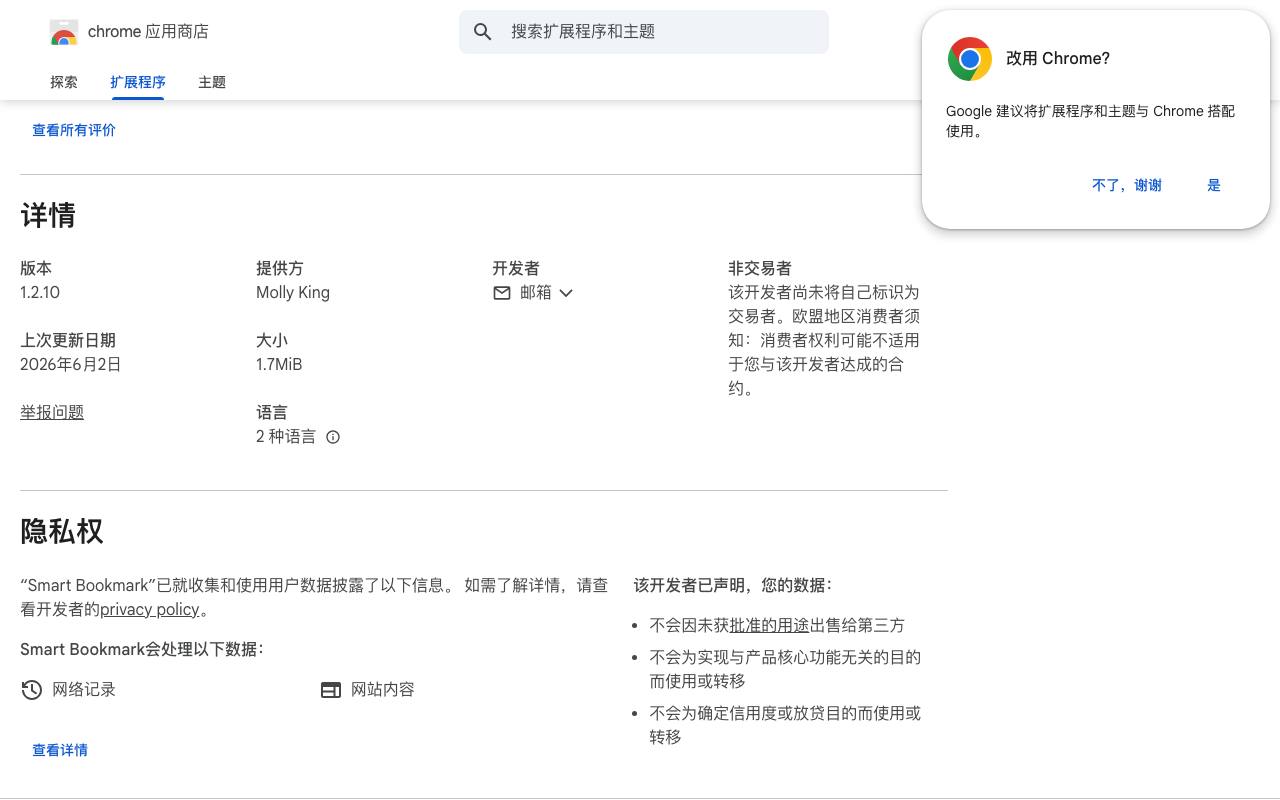
Task: Click the 网络记录 label
Action: pyautogui.click(x=84, y=690)
